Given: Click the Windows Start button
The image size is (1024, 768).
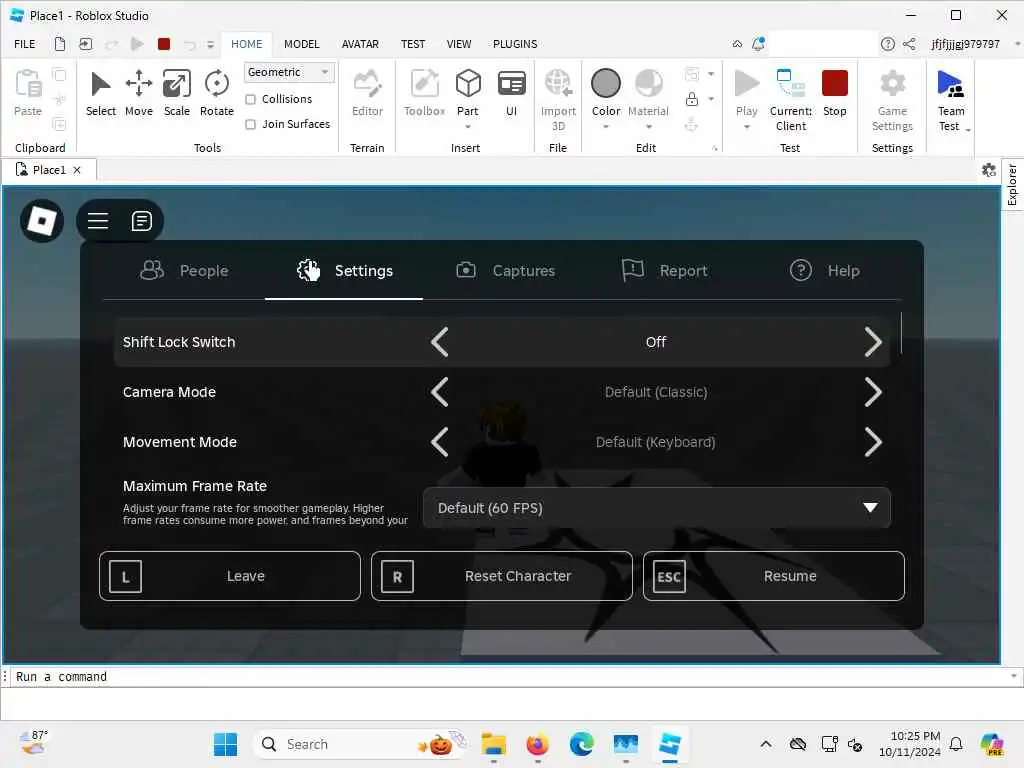Looking at the screenshot, I should pyautogui.click(x=226, y=744).
